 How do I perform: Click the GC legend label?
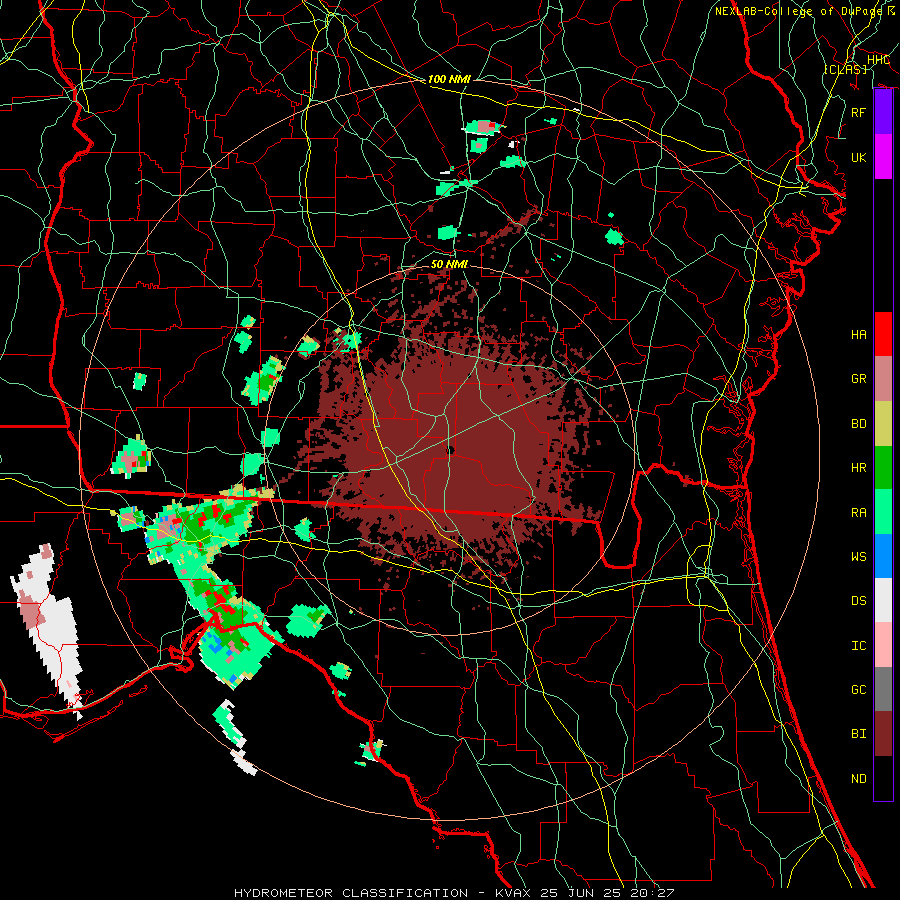pyautogui.click(x=858, y=690)
